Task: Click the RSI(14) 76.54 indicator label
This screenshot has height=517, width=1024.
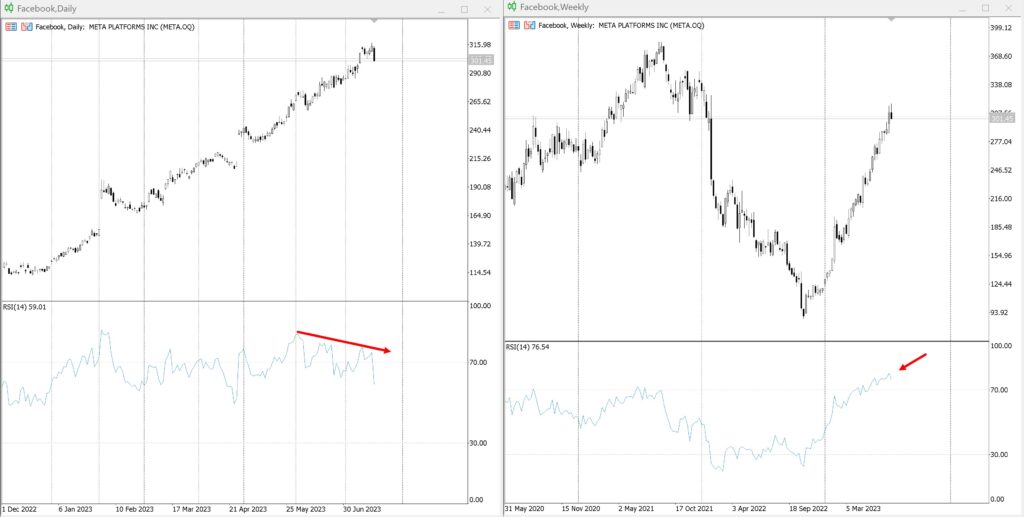Action: coord(530,347)
